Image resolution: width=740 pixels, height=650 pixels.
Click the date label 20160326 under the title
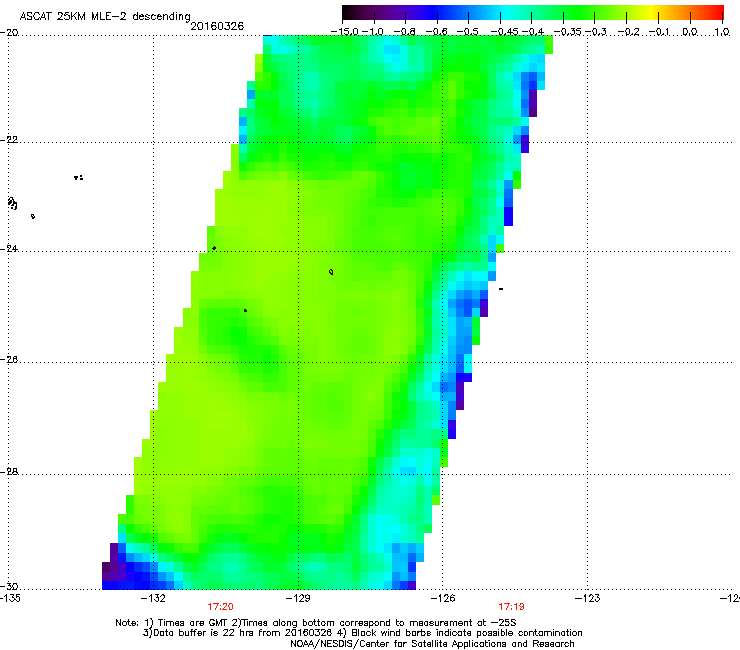217,26
